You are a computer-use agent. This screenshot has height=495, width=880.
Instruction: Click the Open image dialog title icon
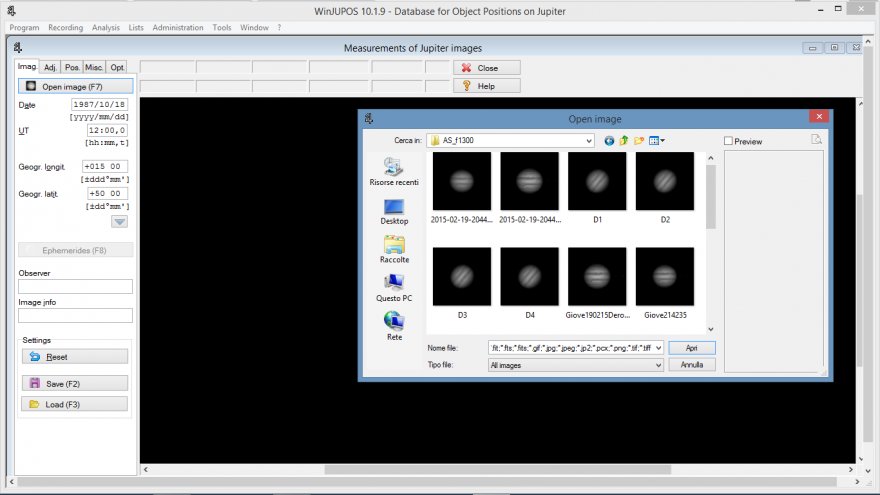pos(369,118)
